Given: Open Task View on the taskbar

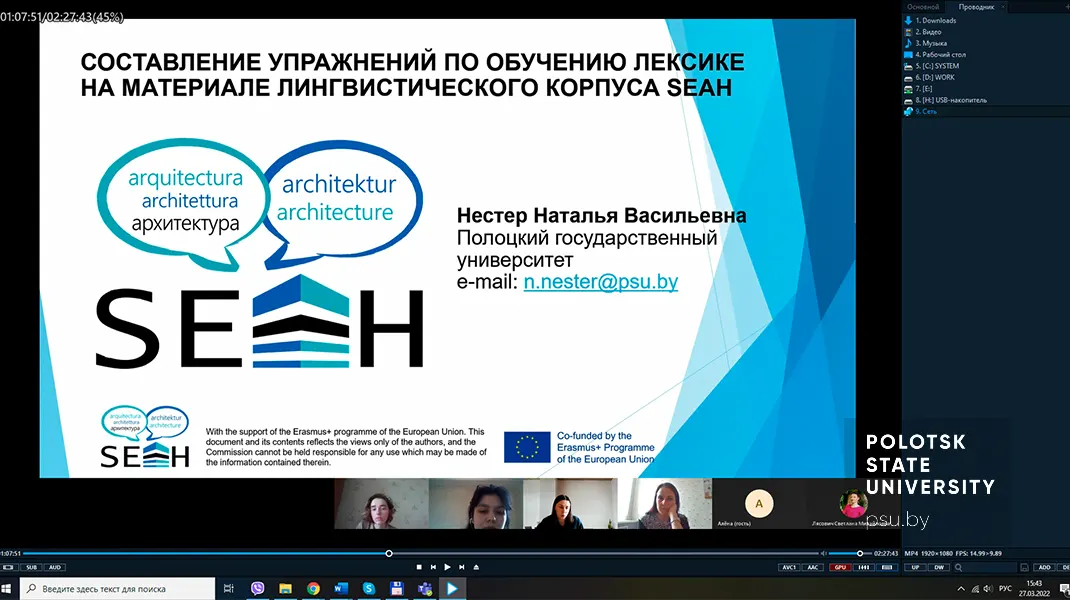Looking at the screenshot, I should click(x=229, y=588).
